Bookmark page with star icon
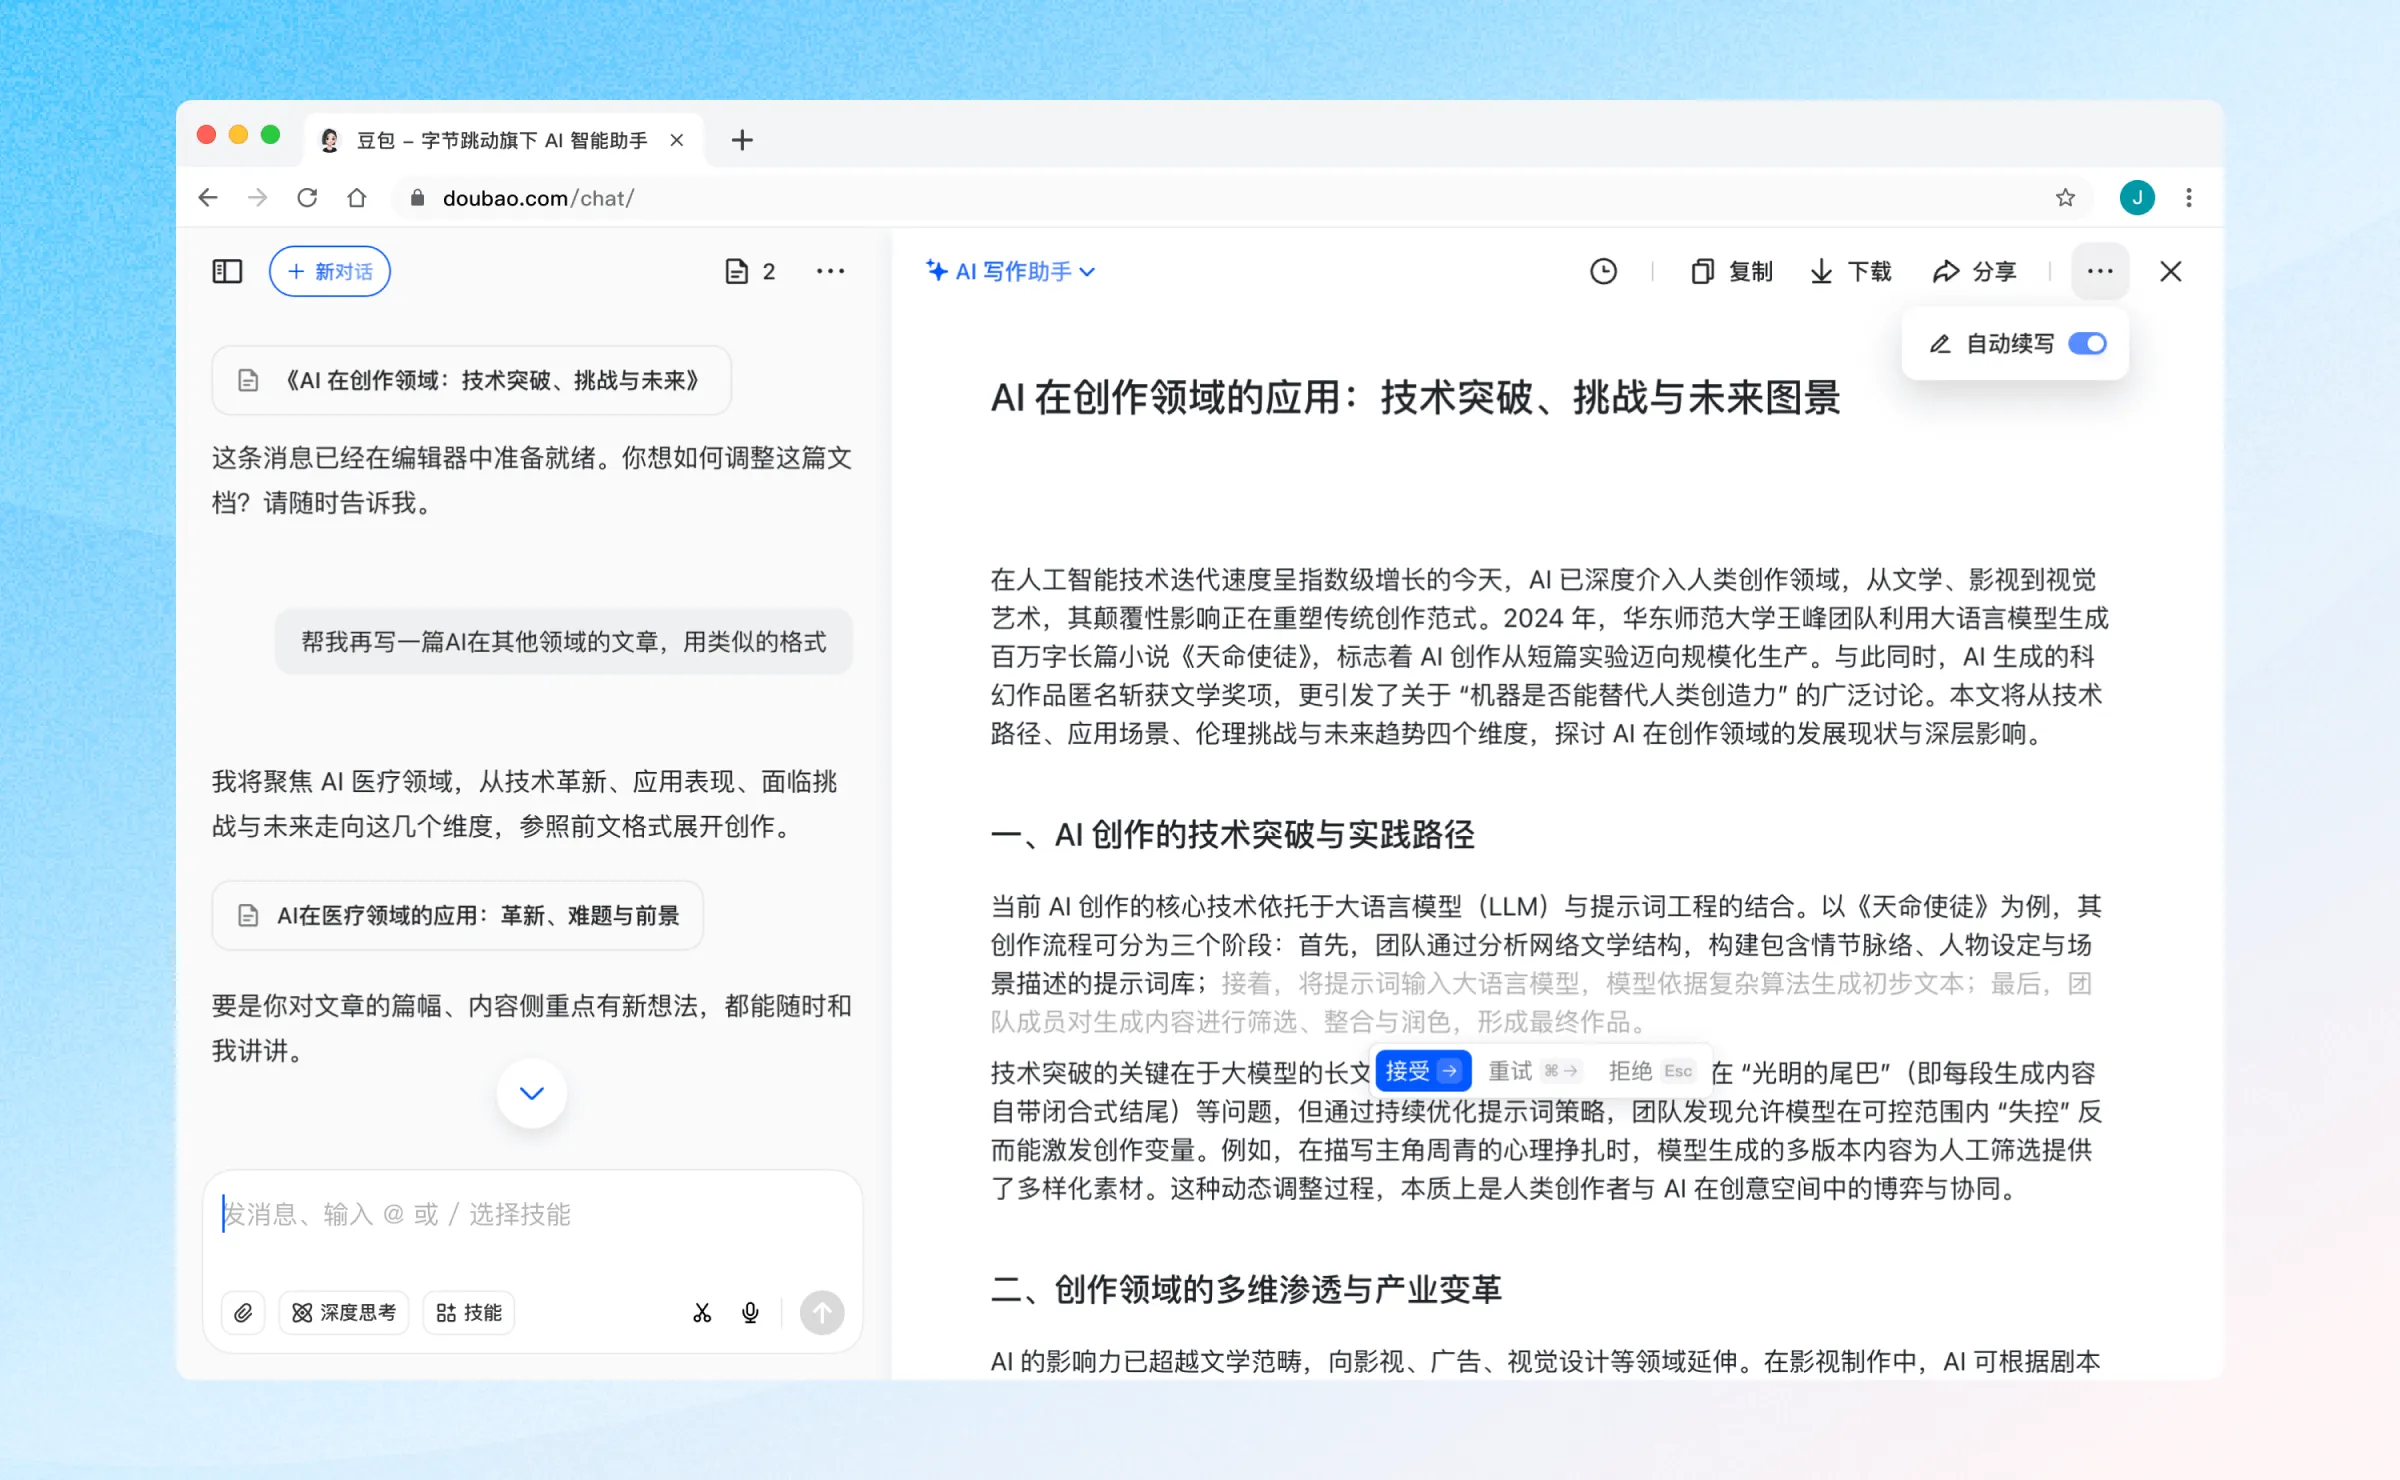This screenshot has height=1480, width=2400. point(2065,198)
